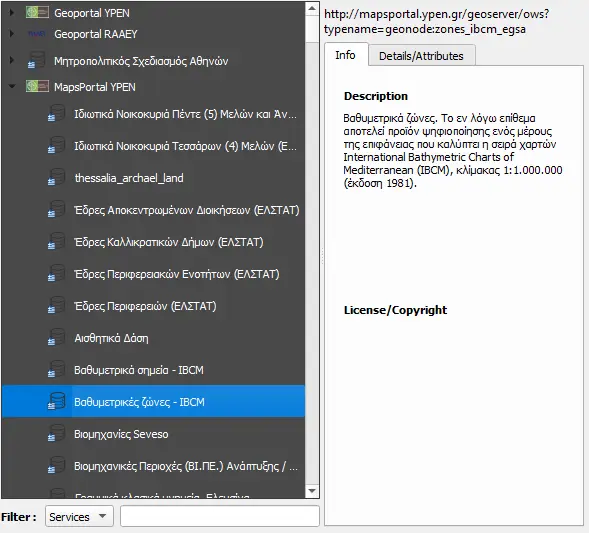This screenshot has width=589, height=533.
Task: Select Ιδιωτικά Νοικοκυριά Πέντε (5) Μελών layer
Action: tap(186, 114)
